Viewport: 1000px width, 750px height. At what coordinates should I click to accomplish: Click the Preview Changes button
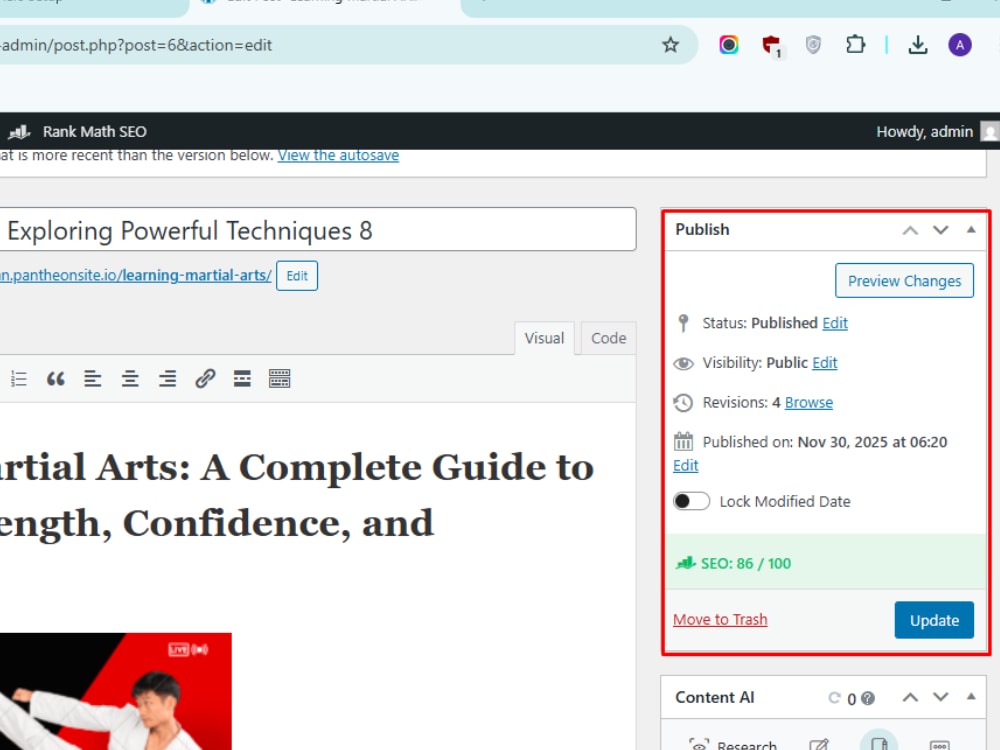point(904,281)
